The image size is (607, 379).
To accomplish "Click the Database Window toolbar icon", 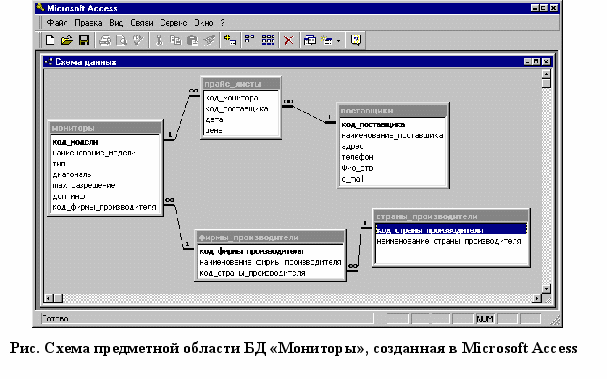I will click(310, 40).
